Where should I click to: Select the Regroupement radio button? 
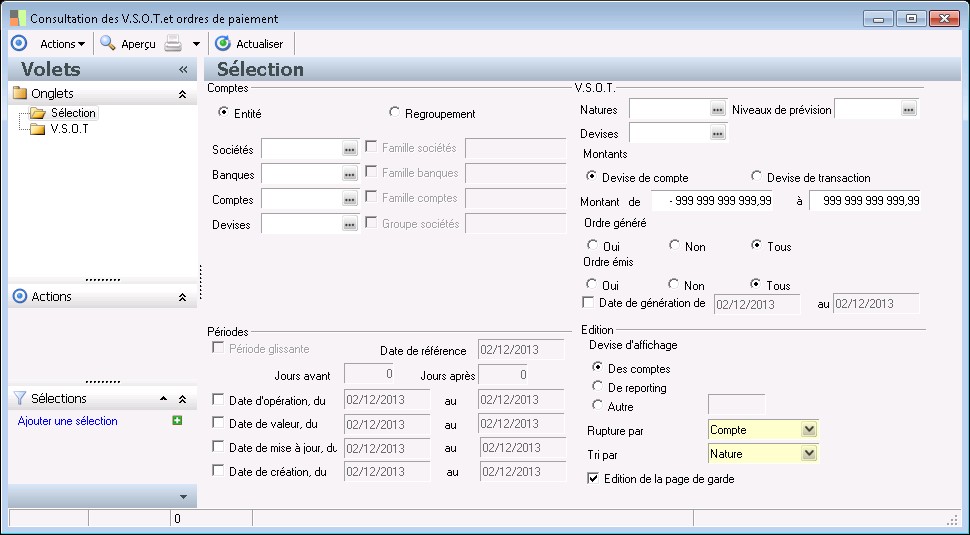(394, 113)
